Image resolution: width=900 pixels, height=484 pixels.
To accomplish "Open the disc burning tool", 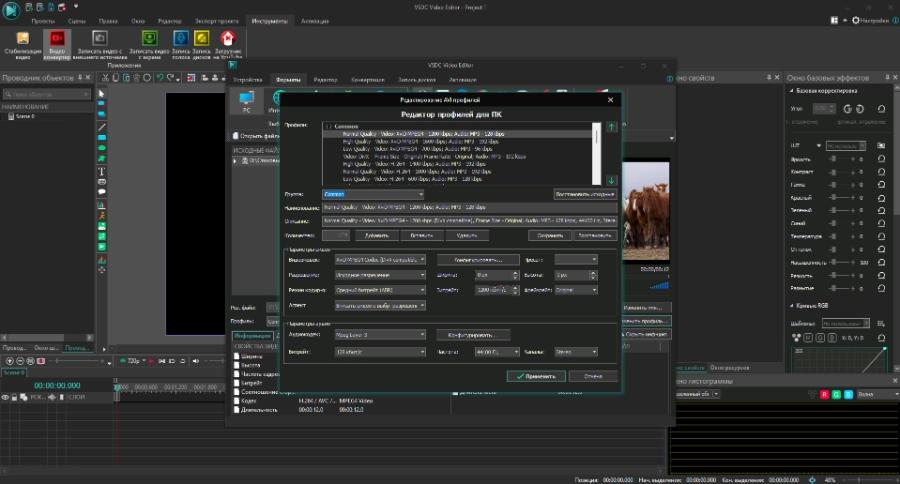I will (201, 45).
